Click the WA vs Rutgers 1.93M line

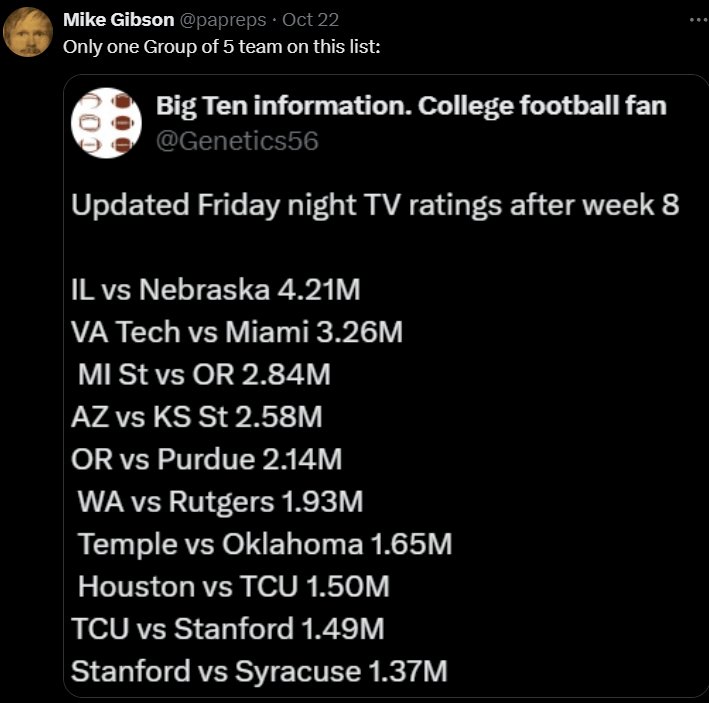pyautogui.click(x=220, y=502)
